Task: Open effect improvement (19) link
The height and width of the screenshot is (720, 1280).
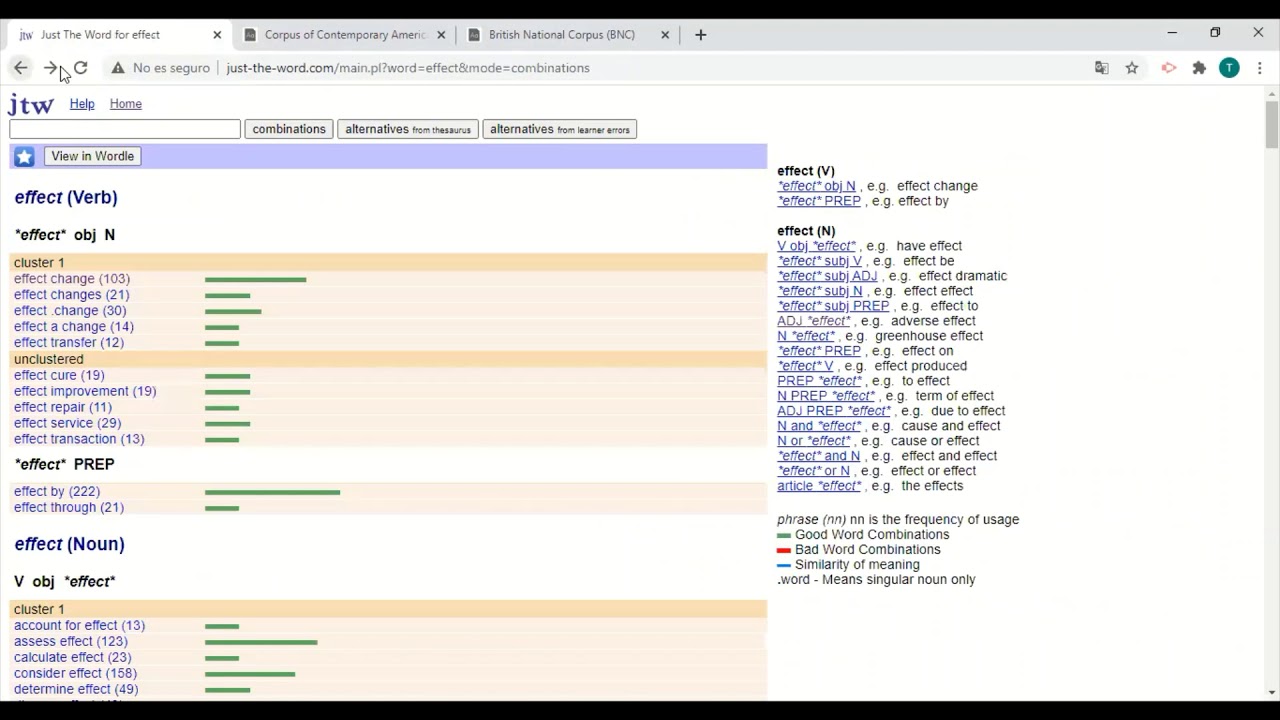Action: [x=85, y=392]
